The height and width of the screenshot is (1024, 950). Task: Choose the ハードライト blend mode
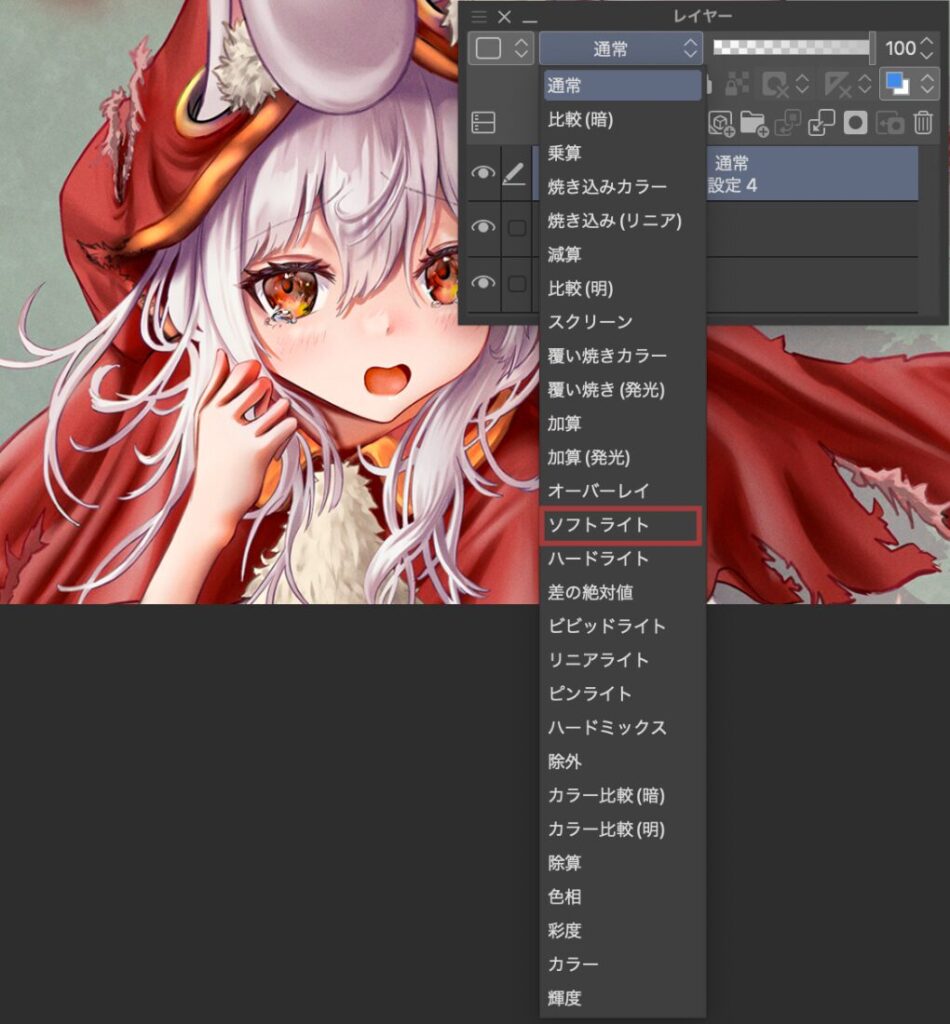622,558
